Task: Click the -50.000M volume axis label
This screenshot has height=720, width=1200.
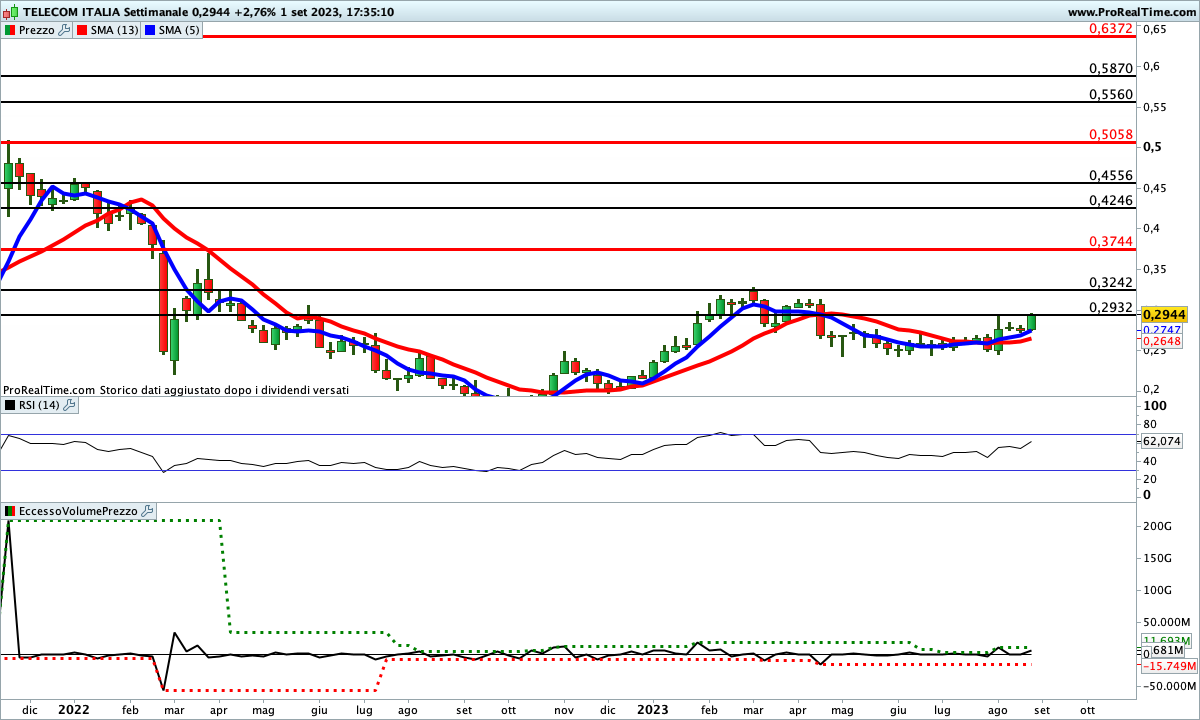Action: coord(1167,686)
